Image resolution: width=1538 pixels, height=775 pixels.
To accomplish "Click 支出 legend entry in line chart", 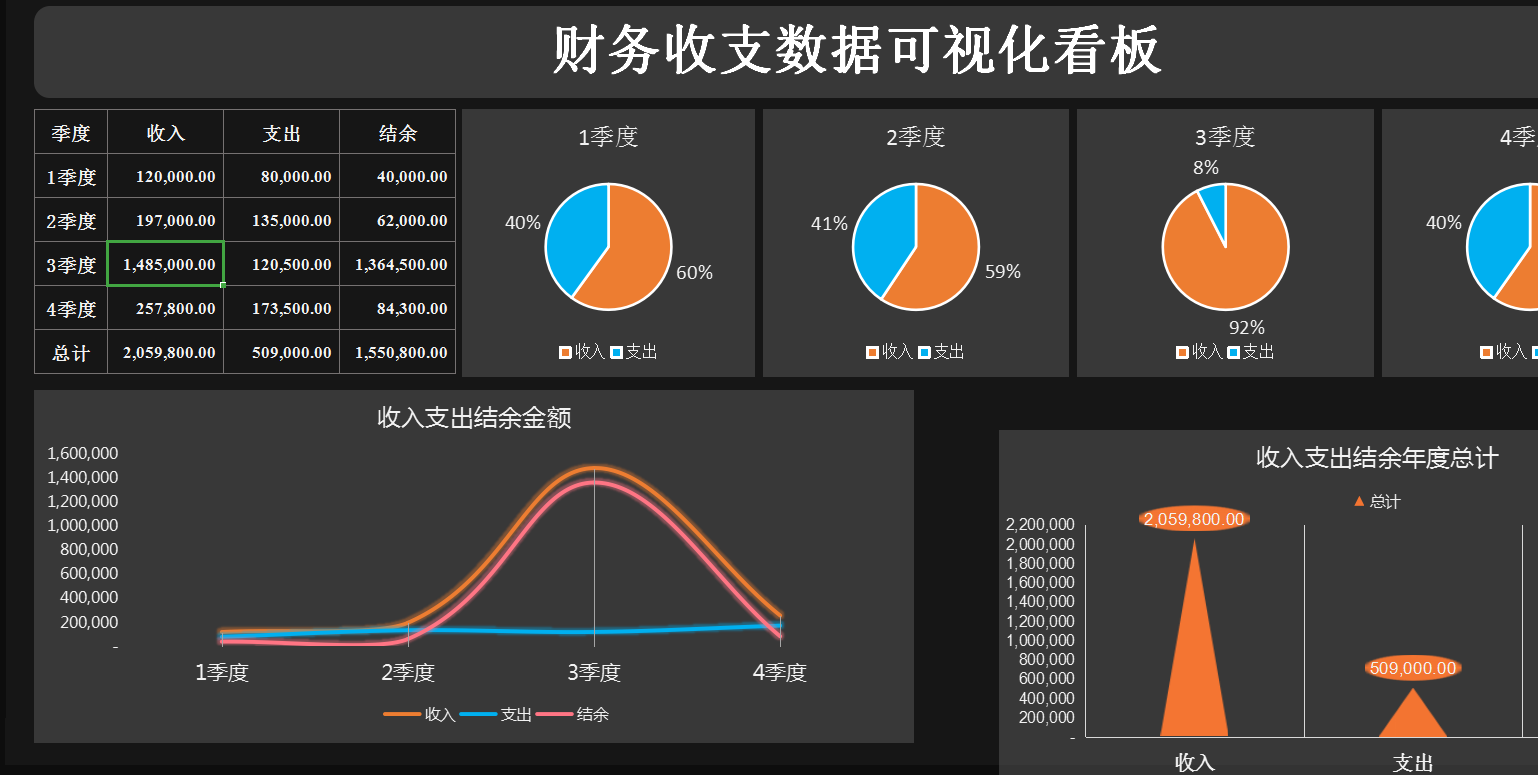I will [495, 714].
